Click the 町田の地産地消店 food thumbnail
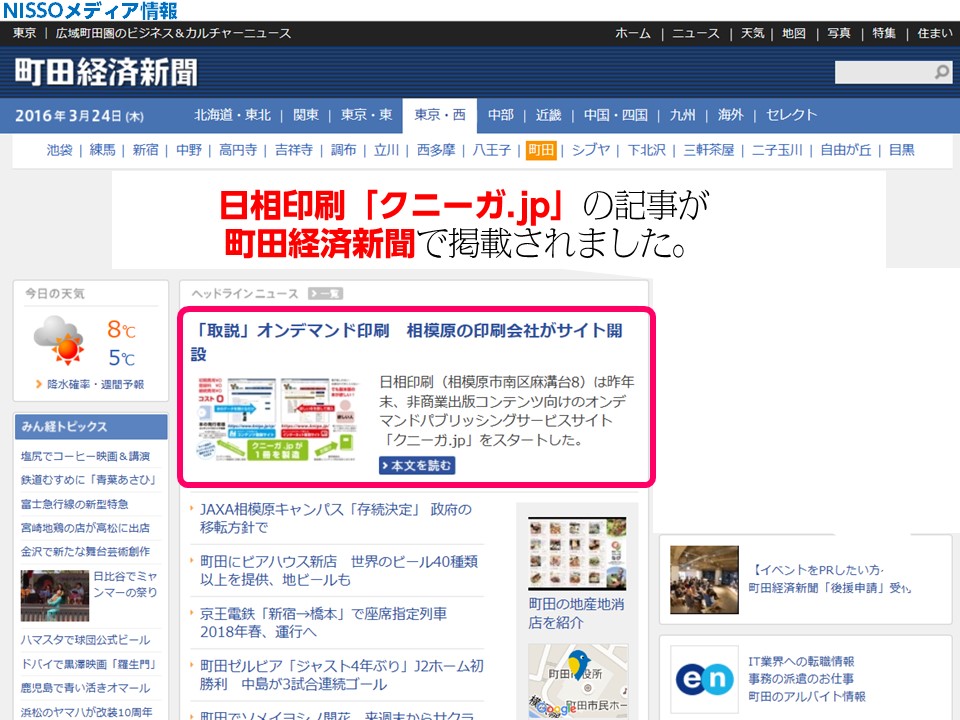The width and height of the screenshot is (960, 720). (x=577, y=554)
